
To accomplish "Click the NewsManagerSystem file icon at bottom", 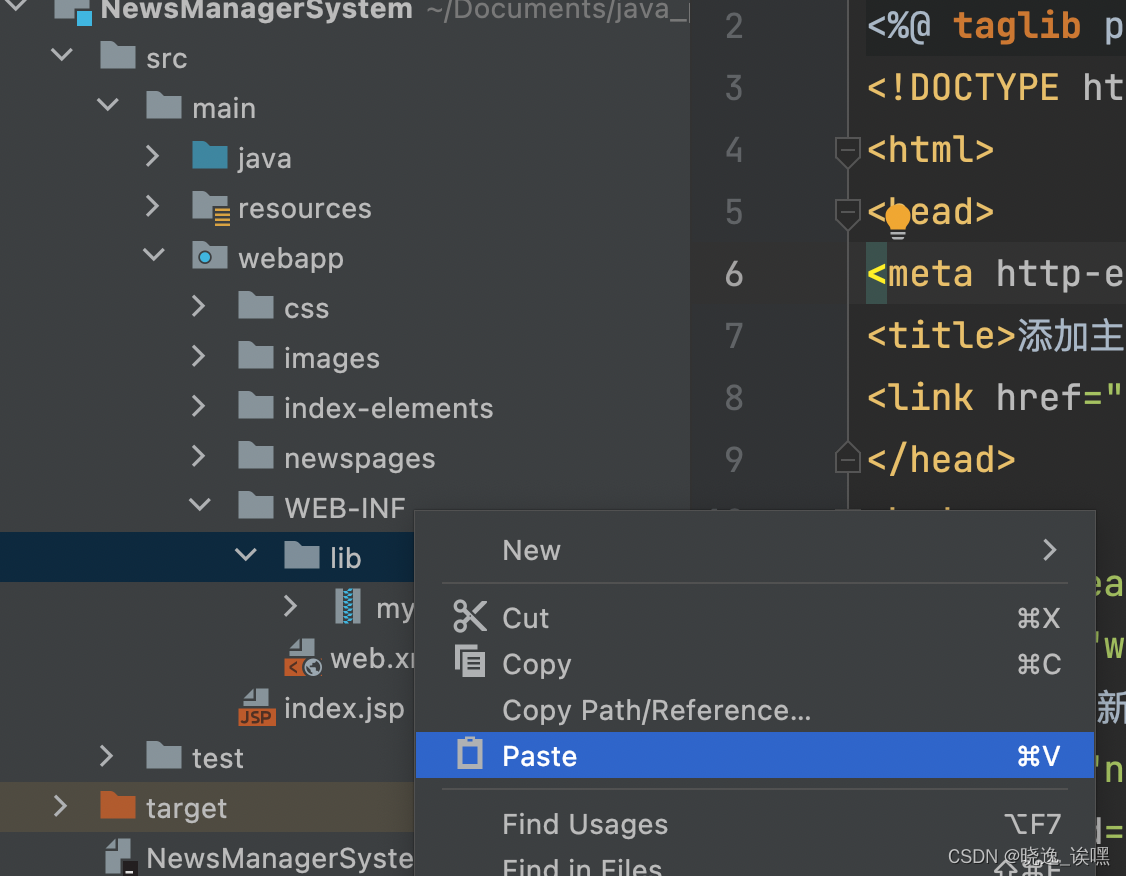I will click(120, 857).
